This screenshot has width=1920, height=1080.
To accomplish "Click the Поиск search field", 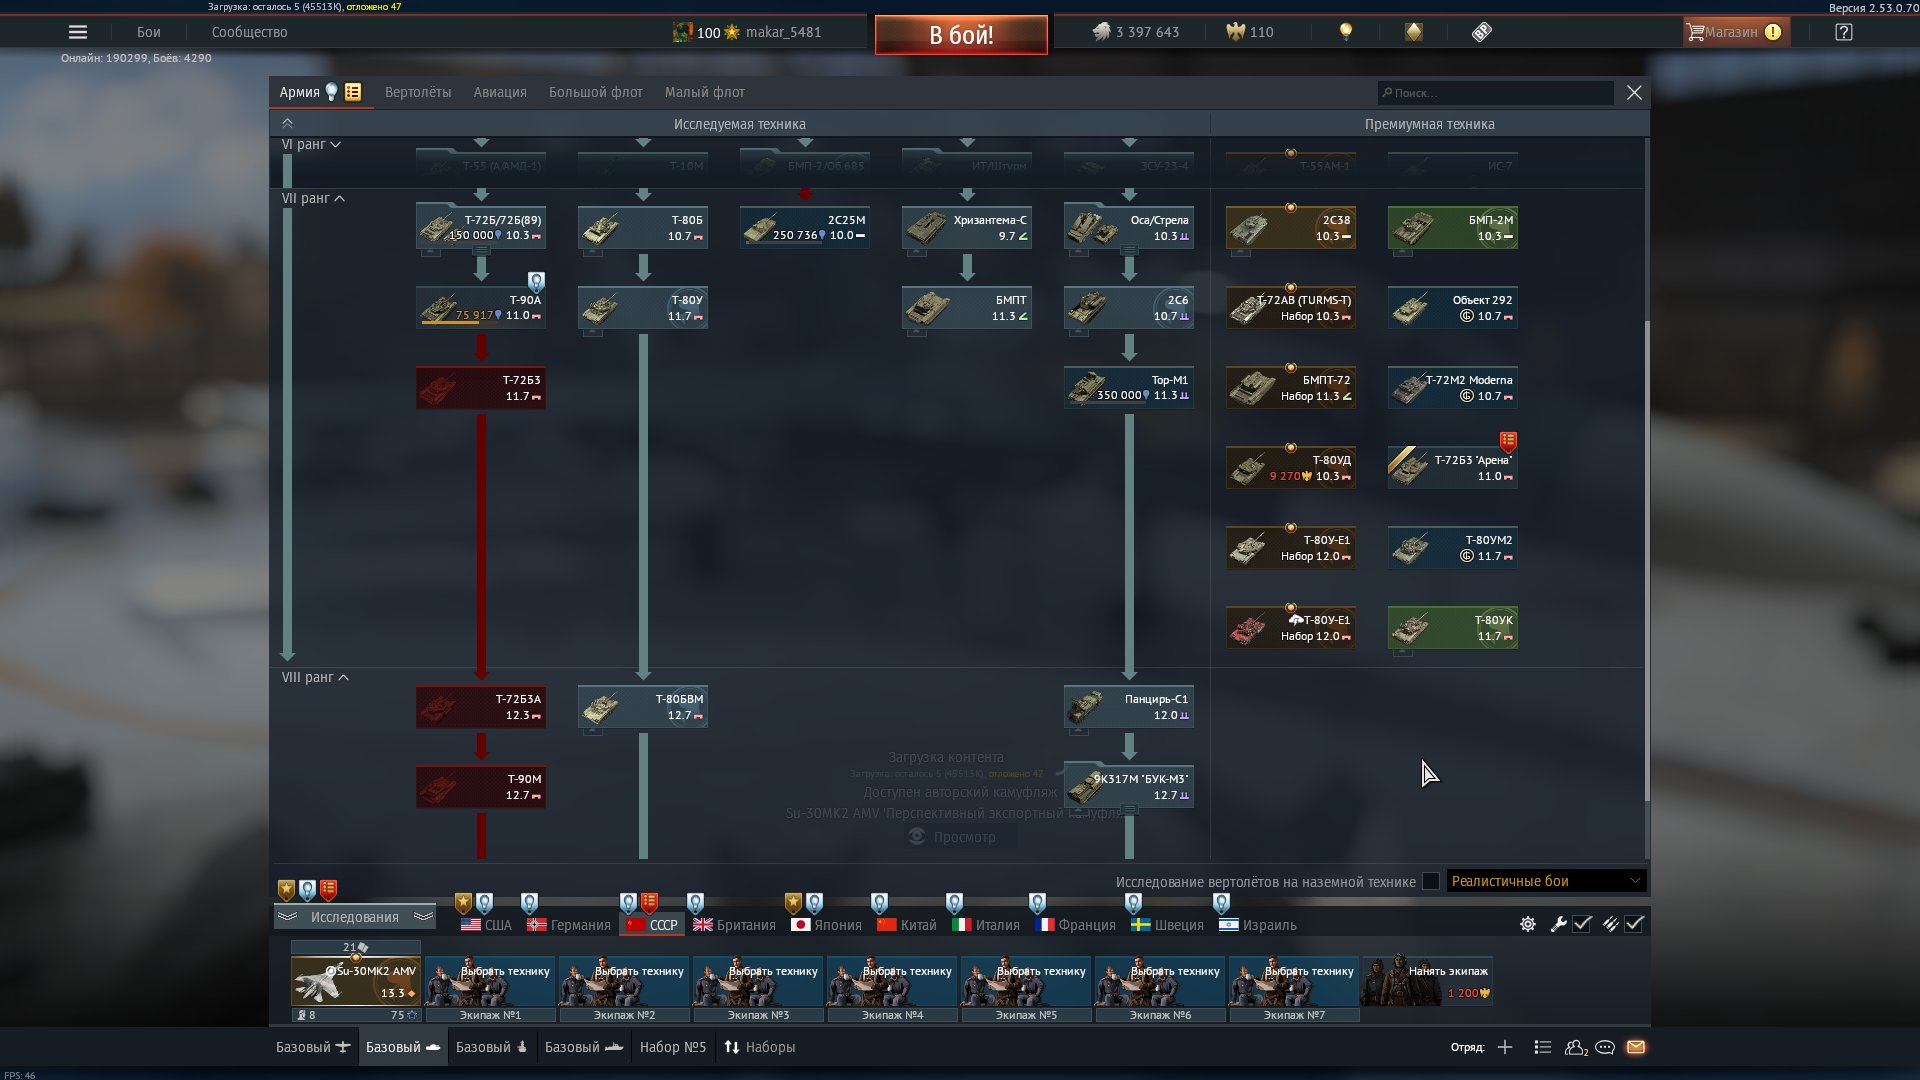I will point(1495,93).
